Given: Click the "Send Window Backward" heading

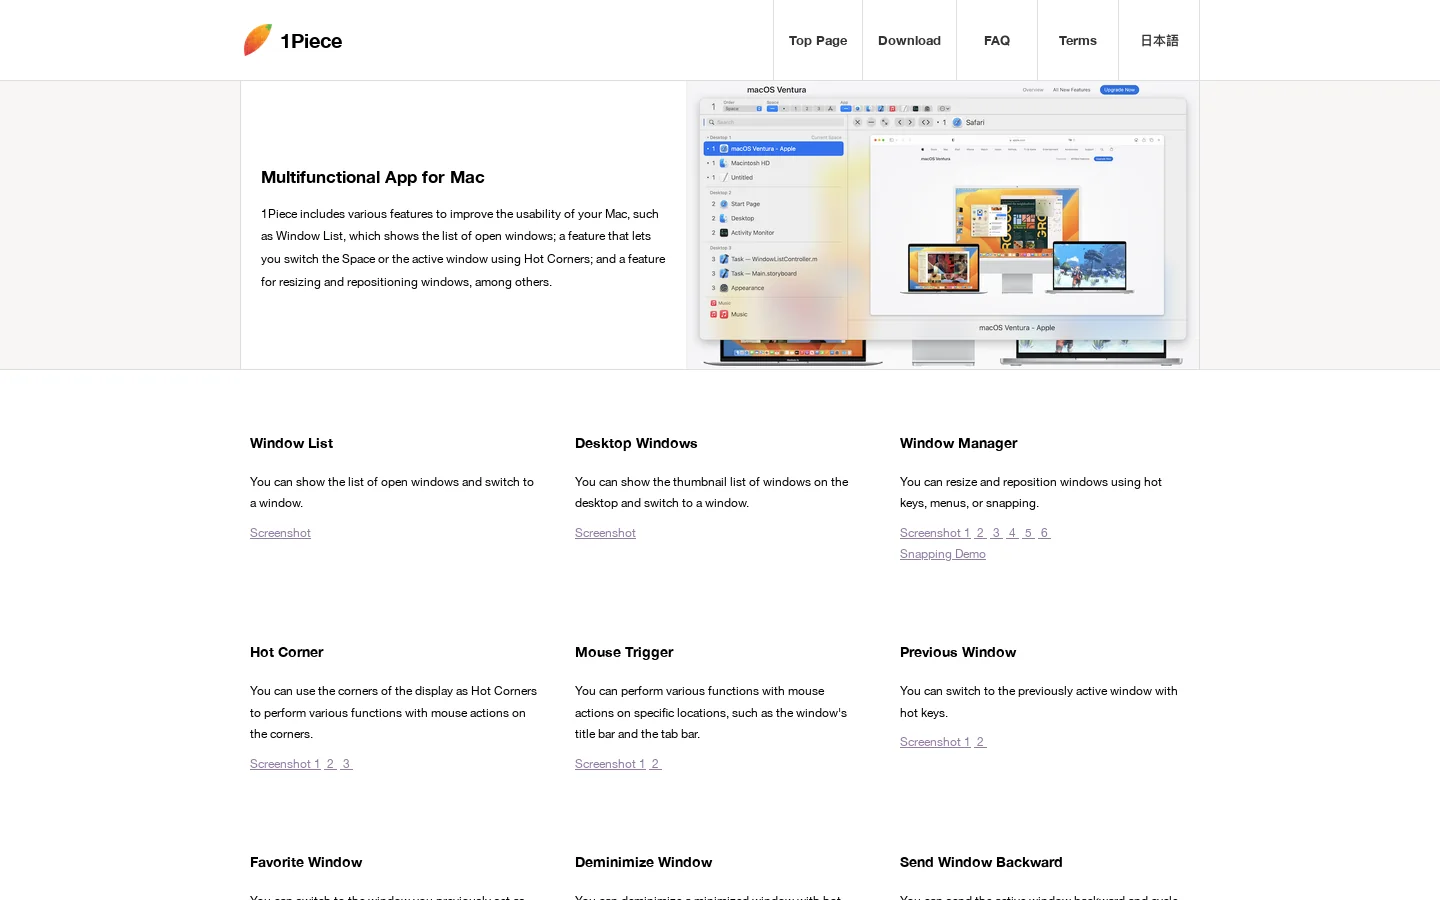Looking at the screenshot, I should (x=981, y=862).
